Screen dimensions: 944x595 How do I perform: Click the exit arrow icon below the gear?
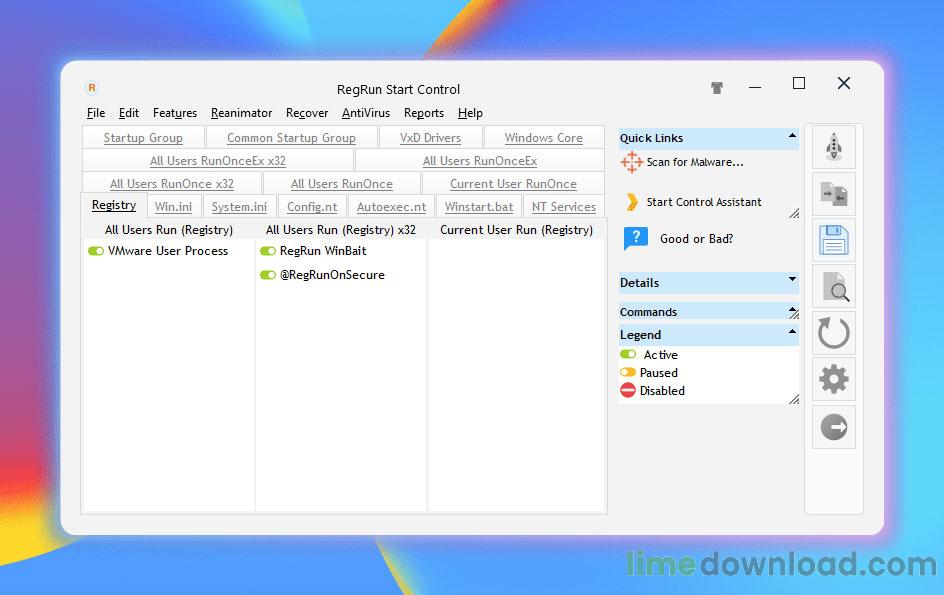click(x=833, y=427)
